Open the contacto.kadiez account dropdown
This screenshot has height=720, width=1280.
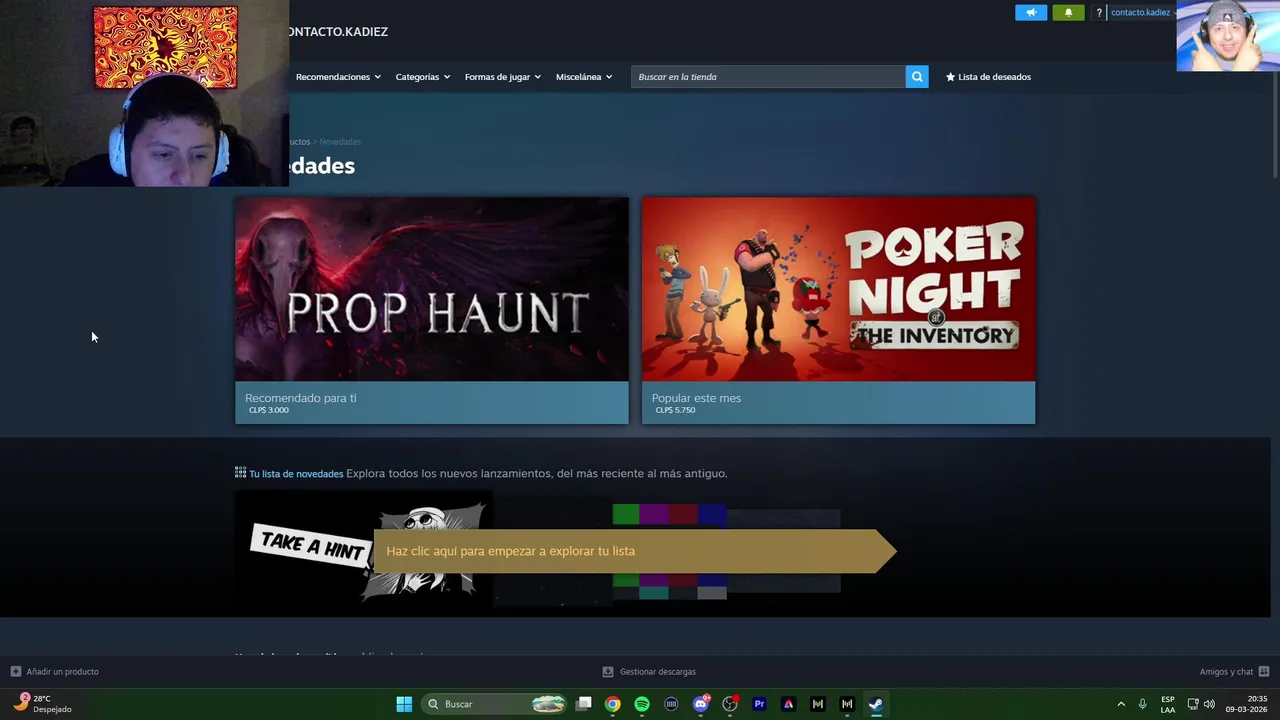pyautogui.click(x=1143, y=13)
